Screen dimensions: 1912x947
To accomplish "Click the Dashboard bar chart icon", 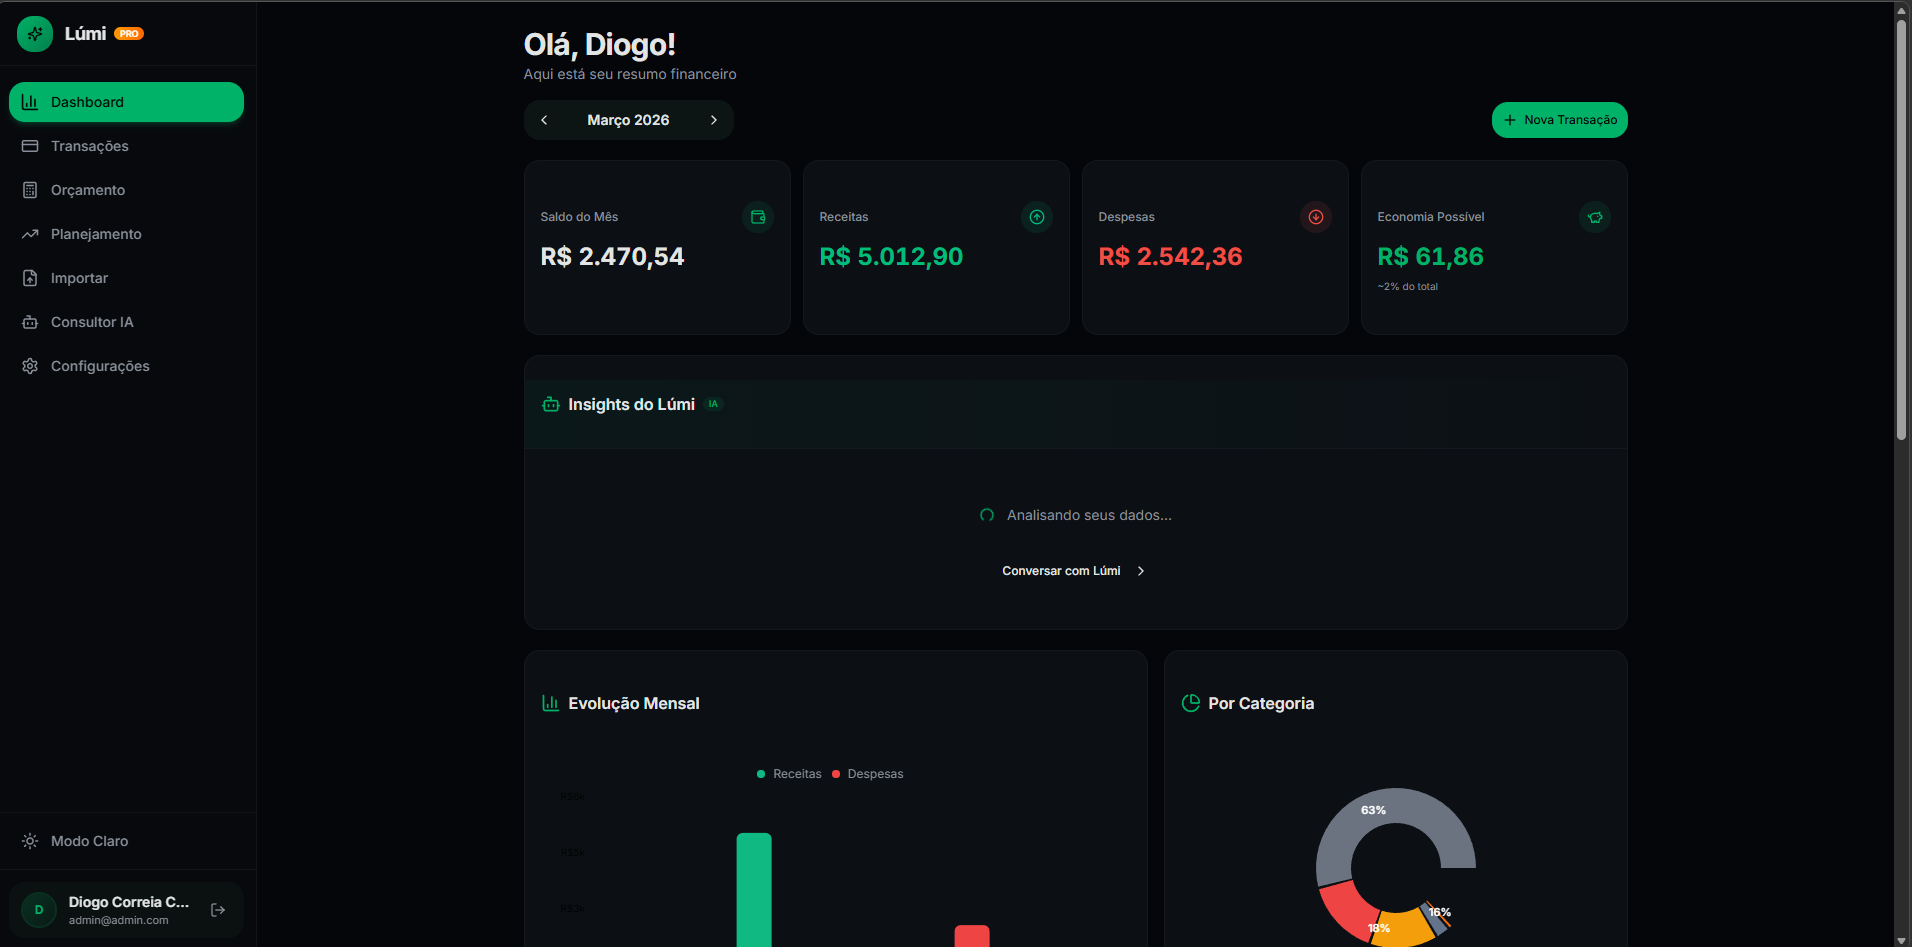I will (x=30, y=102).
